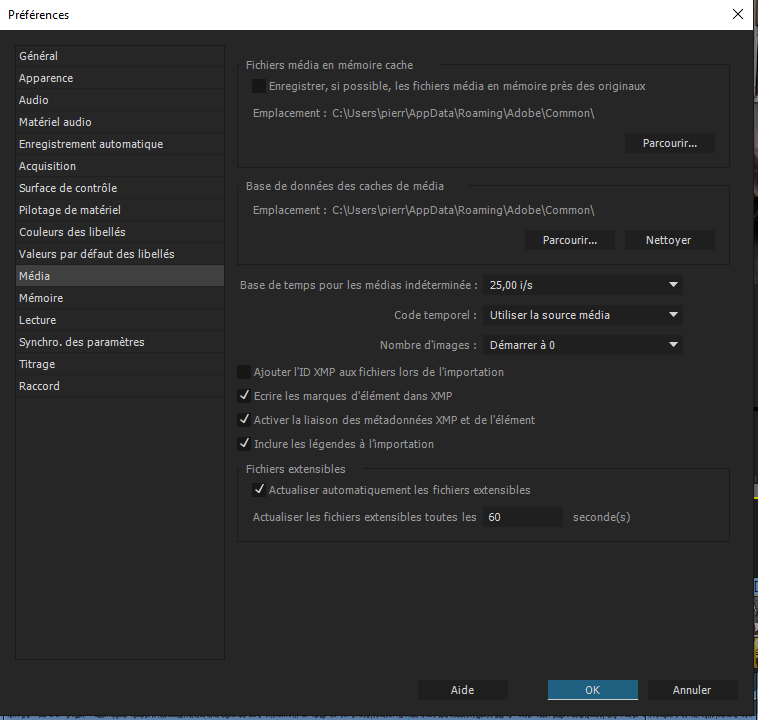Uncheck Inclure les légendes à l'importation
This screenshot has width=758, height=720.
click(243, 444)
